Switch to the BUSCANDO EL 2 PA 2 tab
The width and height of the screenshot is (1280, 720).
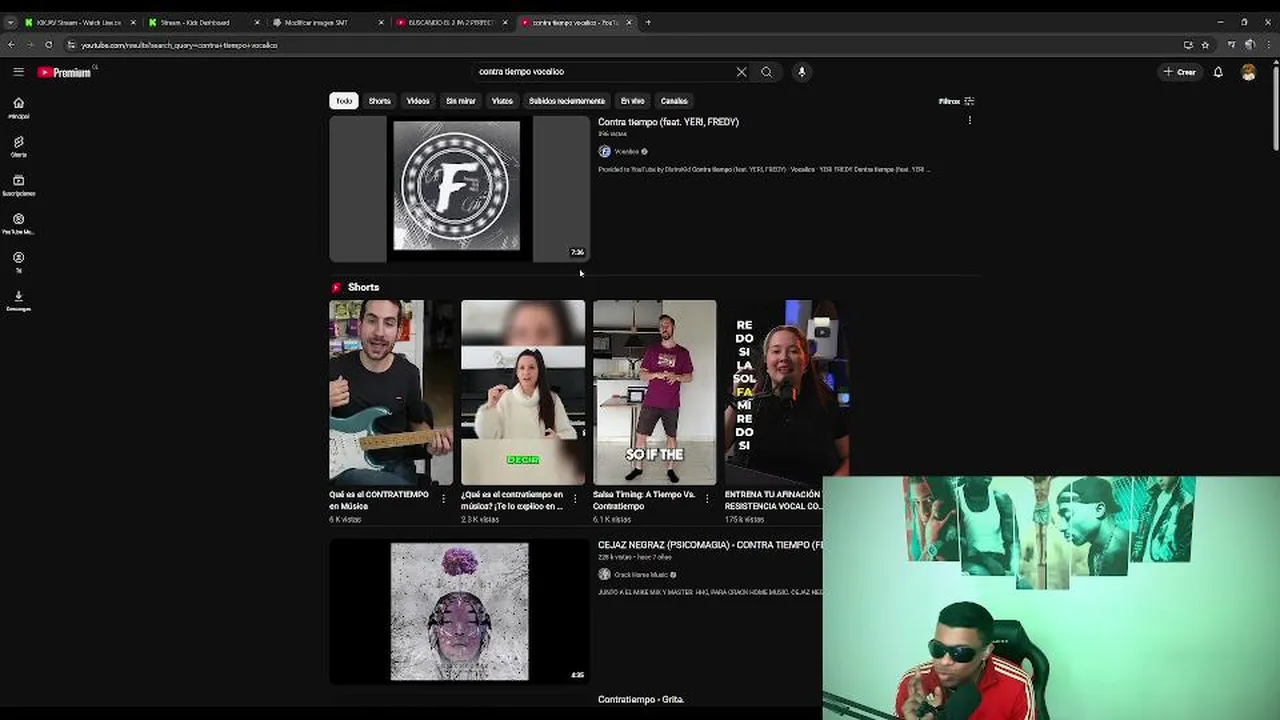coord(450,22)
